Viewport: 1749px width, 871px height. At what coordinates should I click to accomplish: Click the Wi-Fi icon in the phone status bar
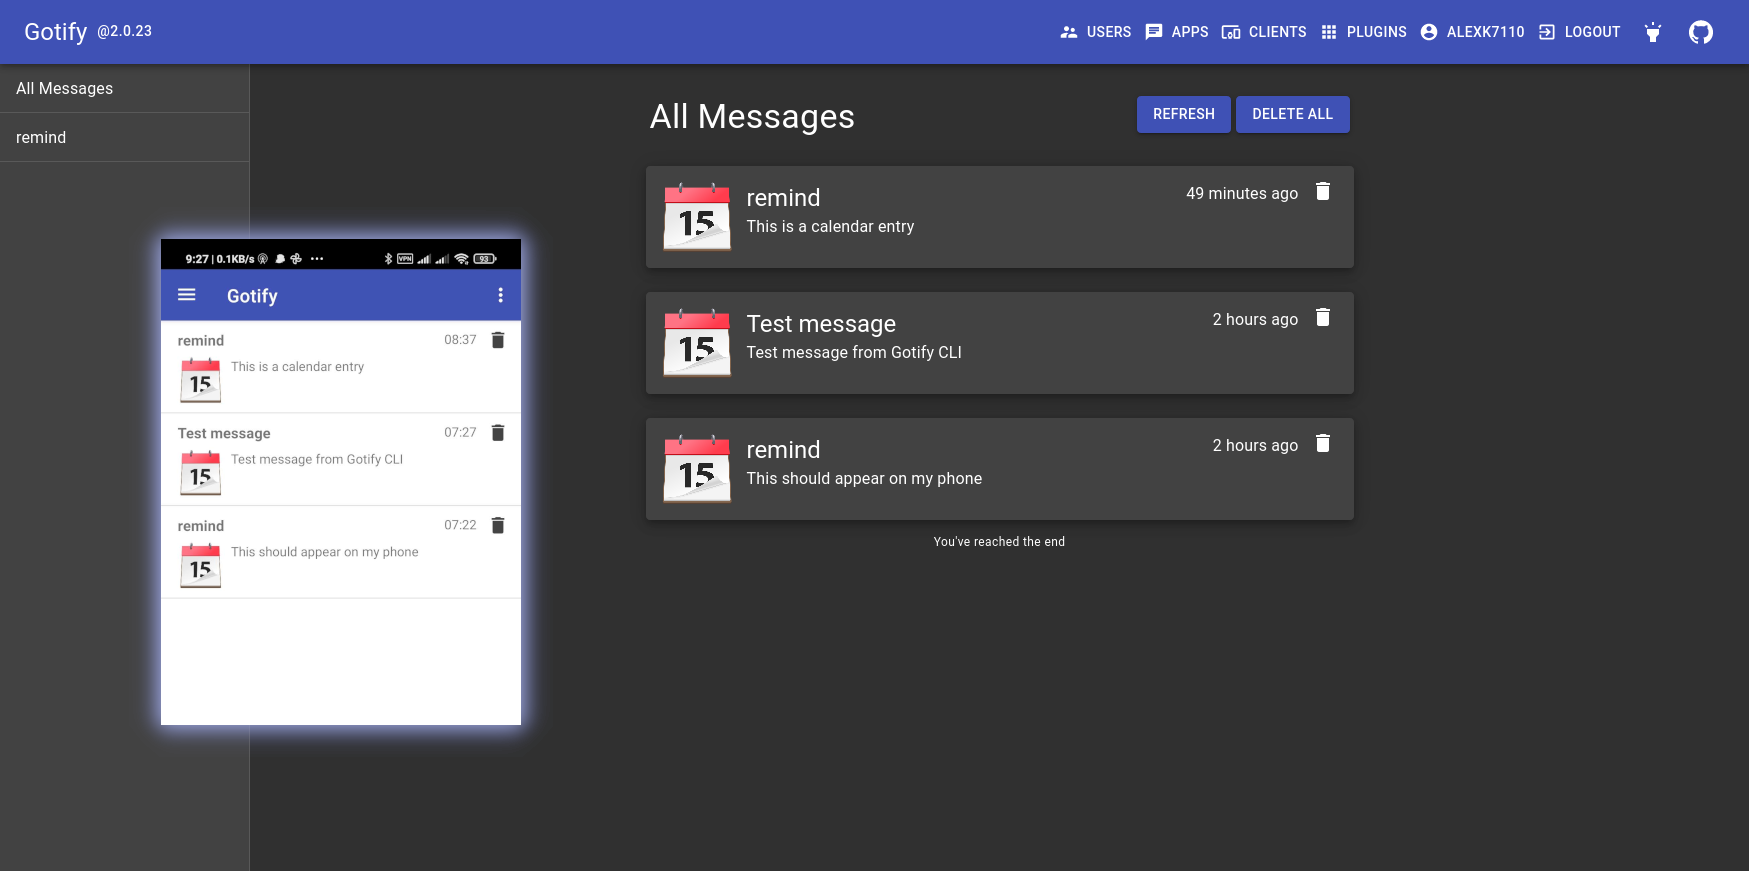tap(461, 258)
